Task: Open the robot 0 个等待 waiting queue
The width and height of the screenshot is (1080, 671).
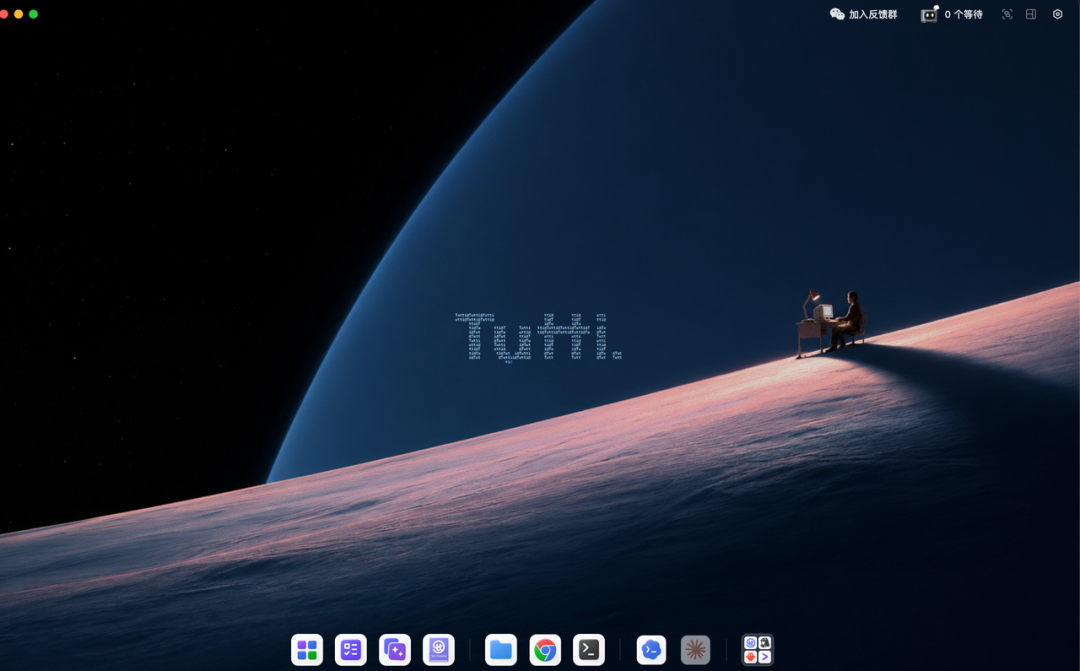Action: (x=951, y=14)
